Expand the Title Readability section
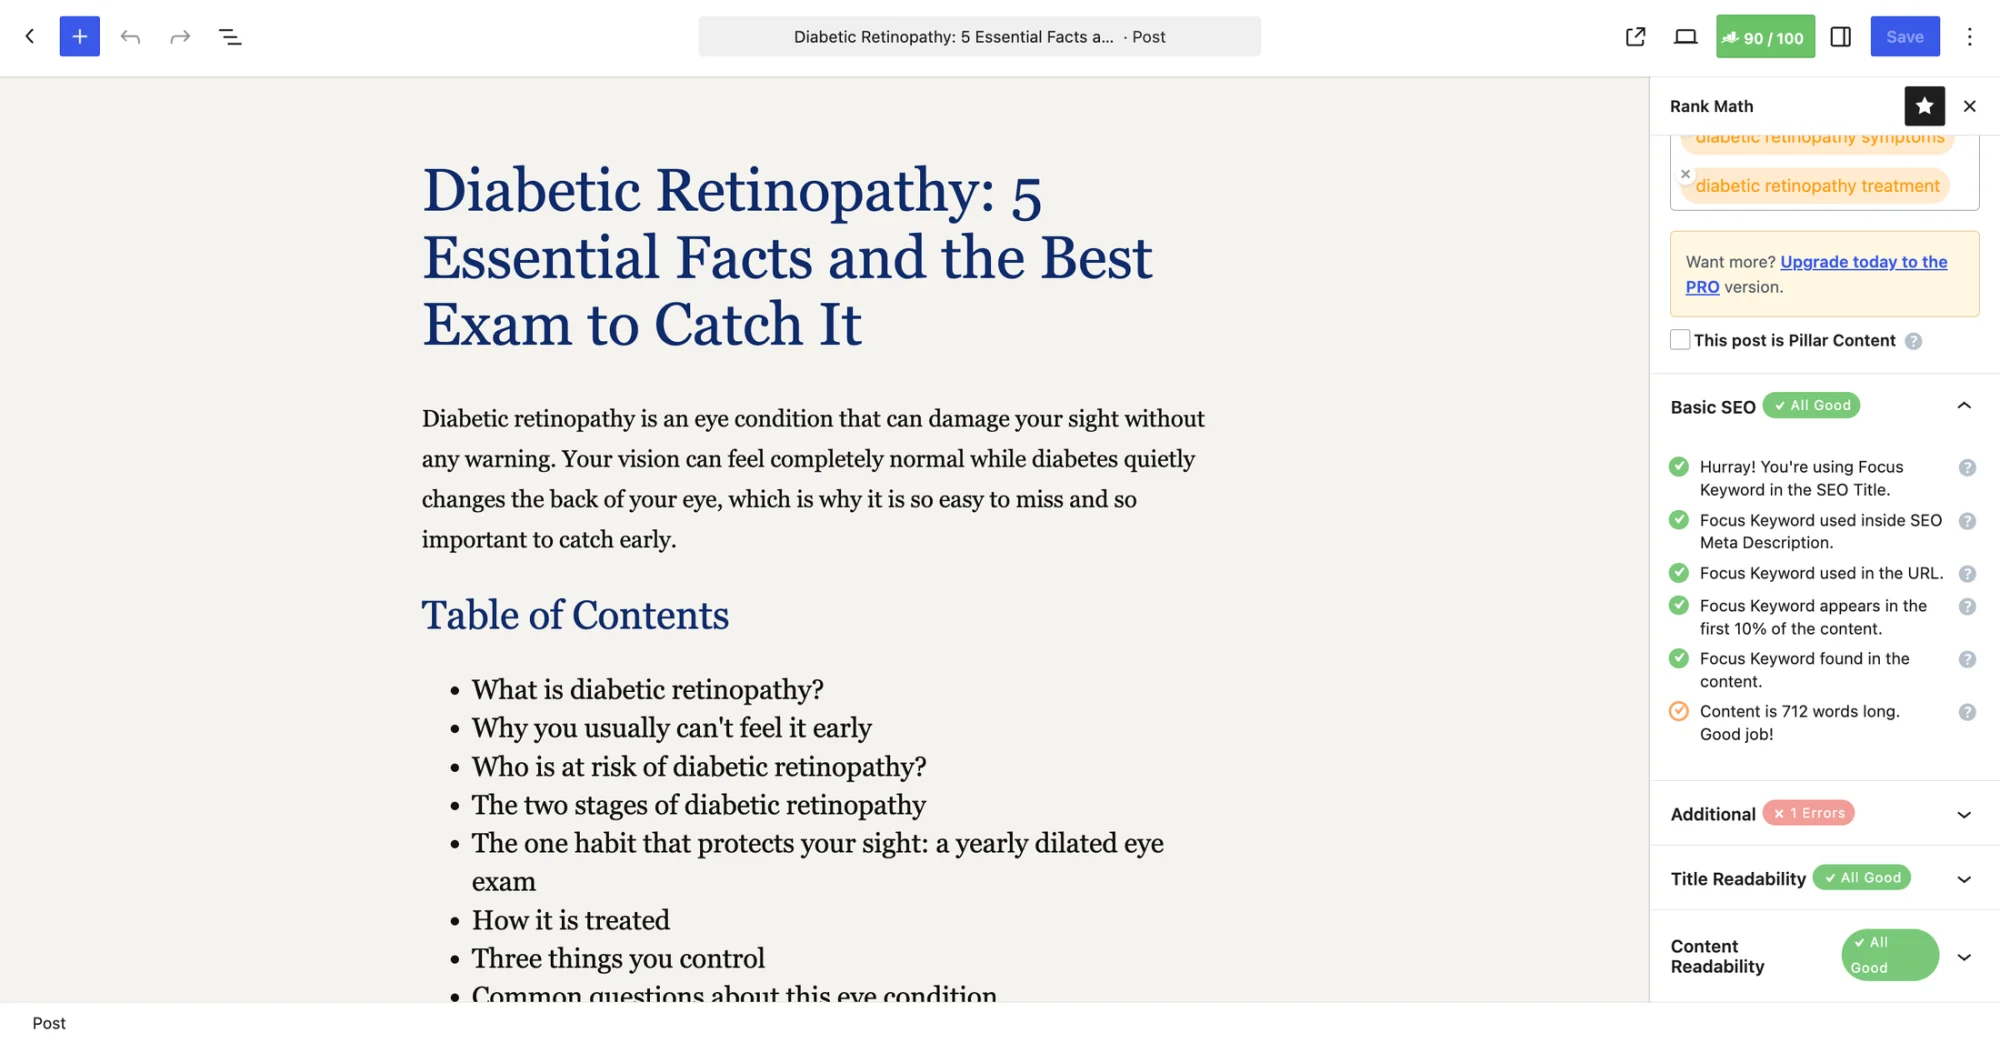Screen dimensions: 2000x1043 (x=1964, y=879)
